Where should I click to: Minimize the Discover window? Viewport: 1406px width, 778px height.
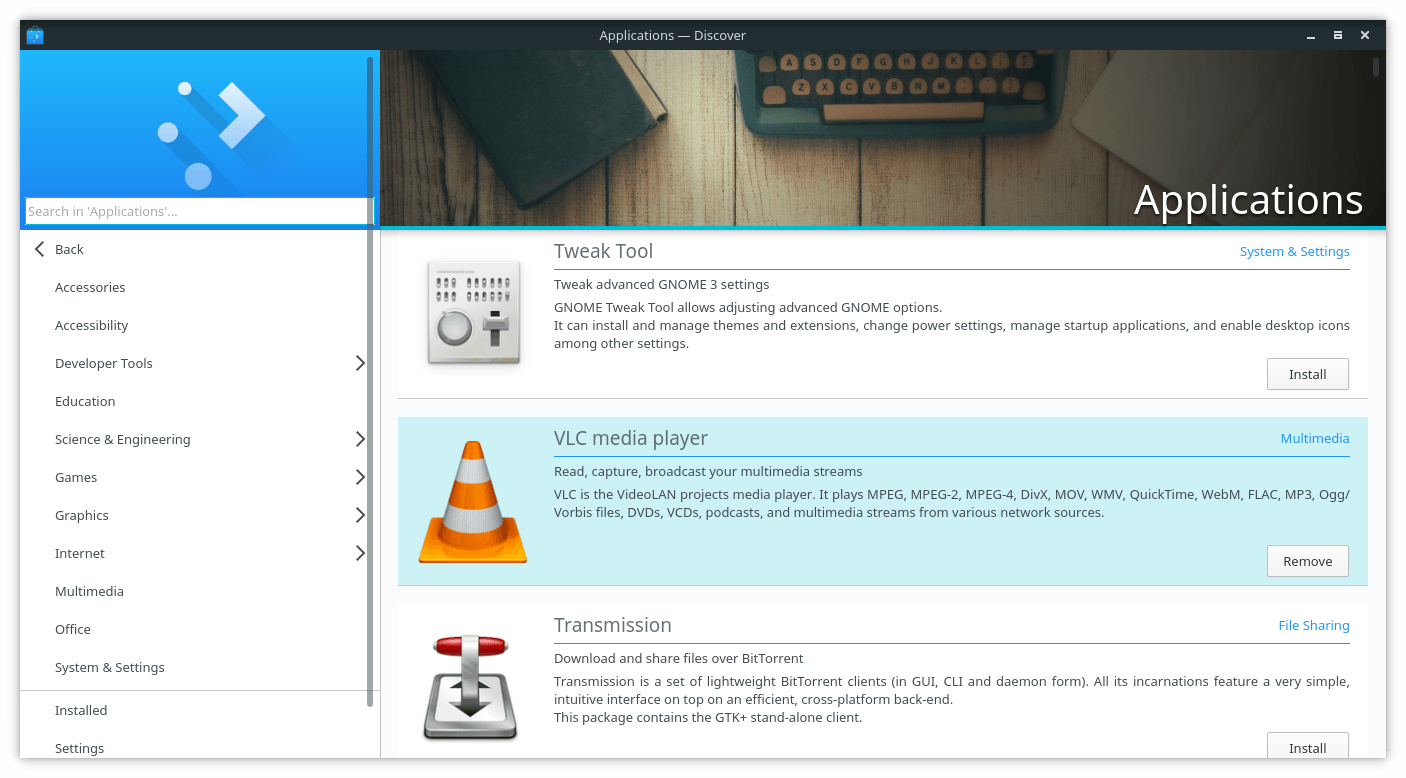point(1311,36)
